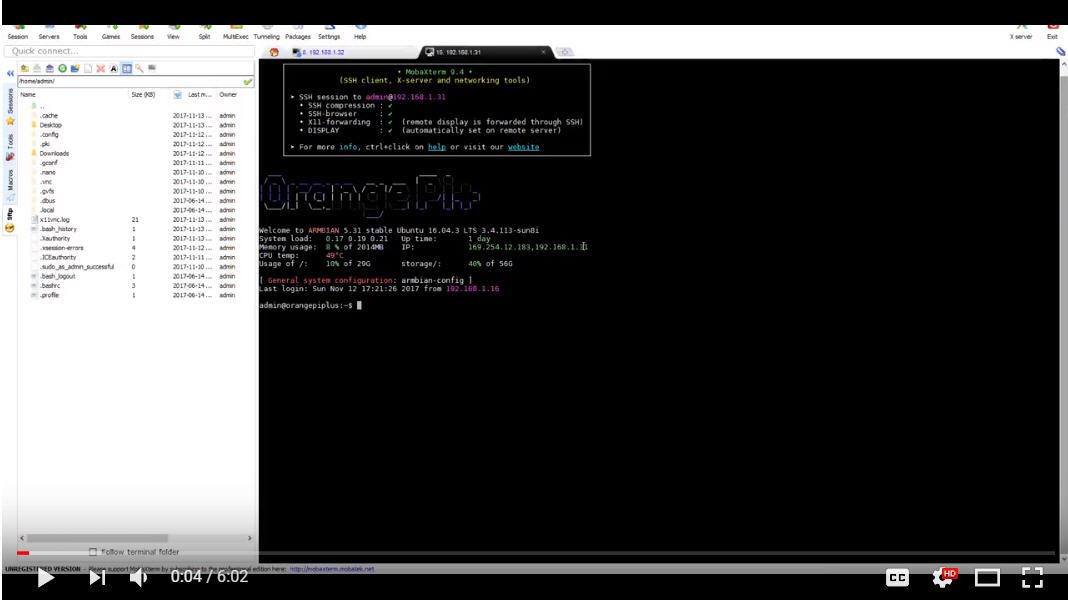Sort by Name column header
Image resolution: width=1068 pixels, height=601 pixels.
28,95
